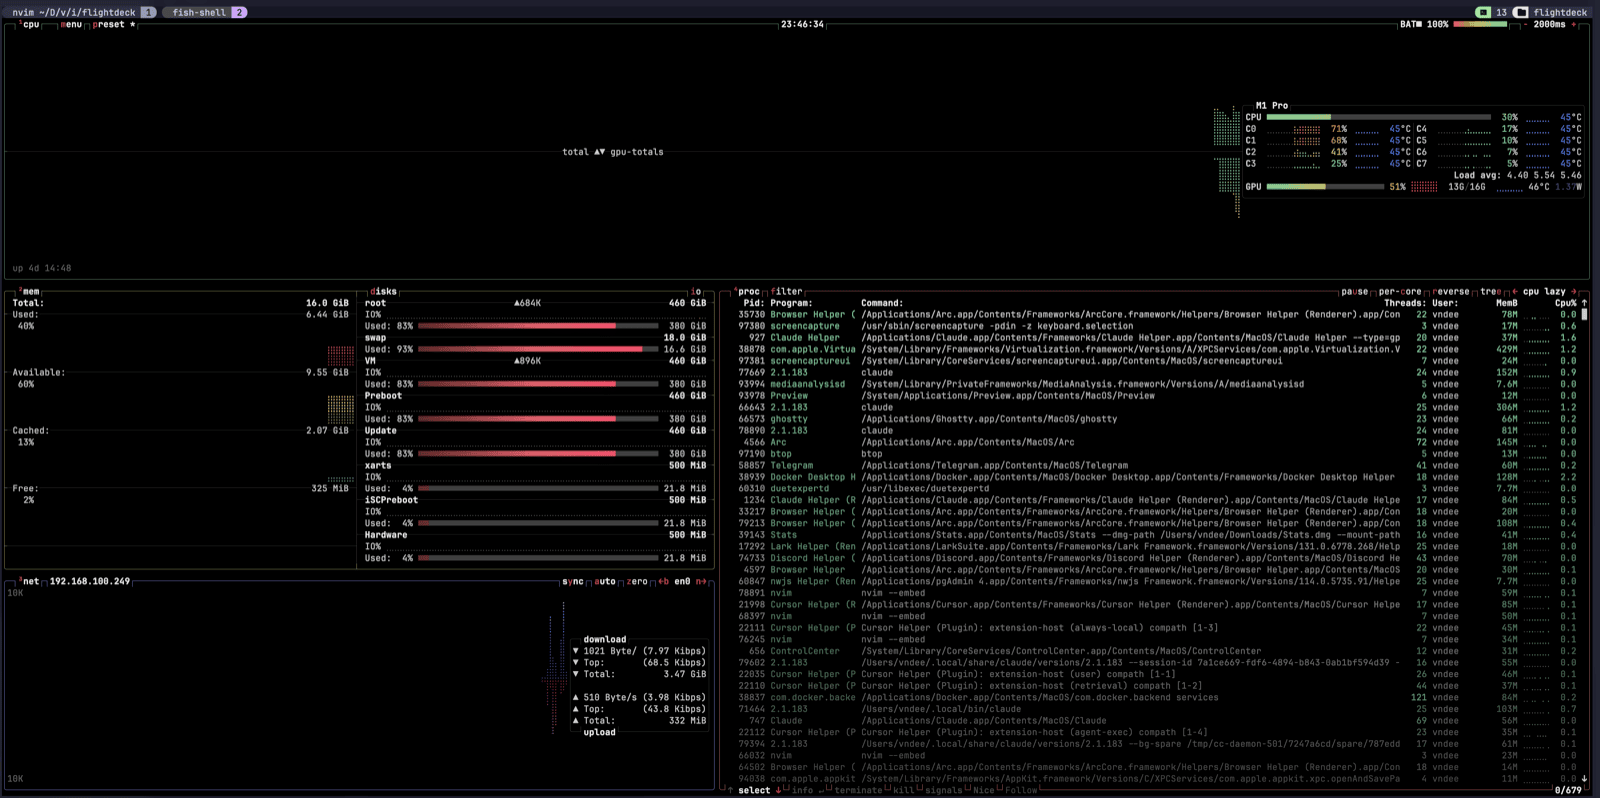
Task: Click the total graph selector arrows
Action: tap(599, 152)
